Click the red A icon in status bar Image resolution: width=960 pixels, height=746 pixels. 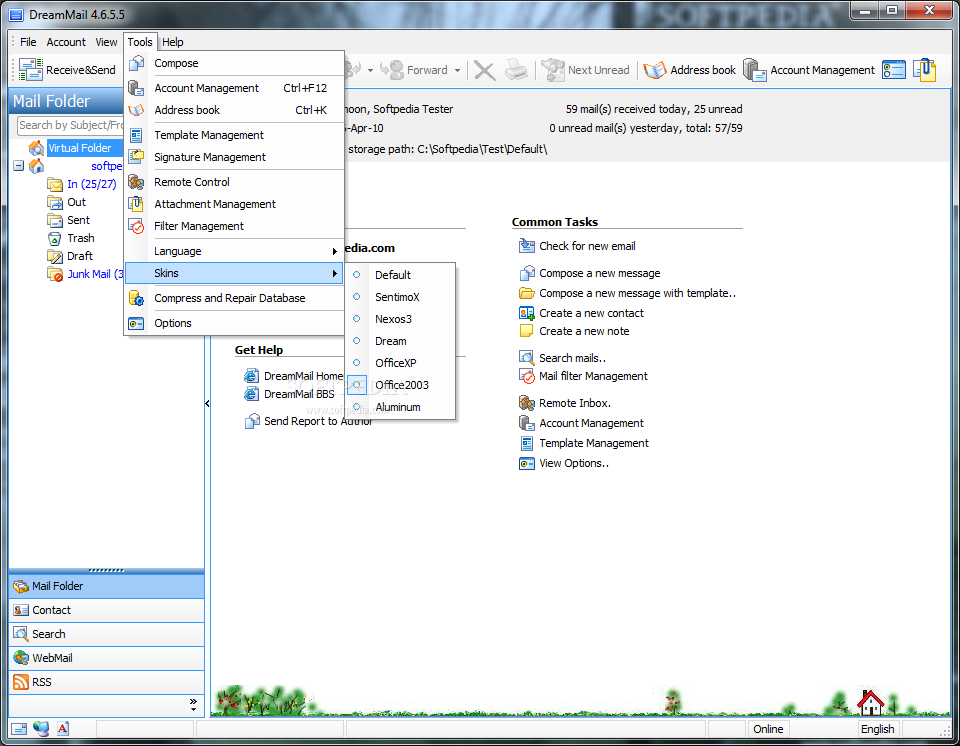tap(62, 729)
